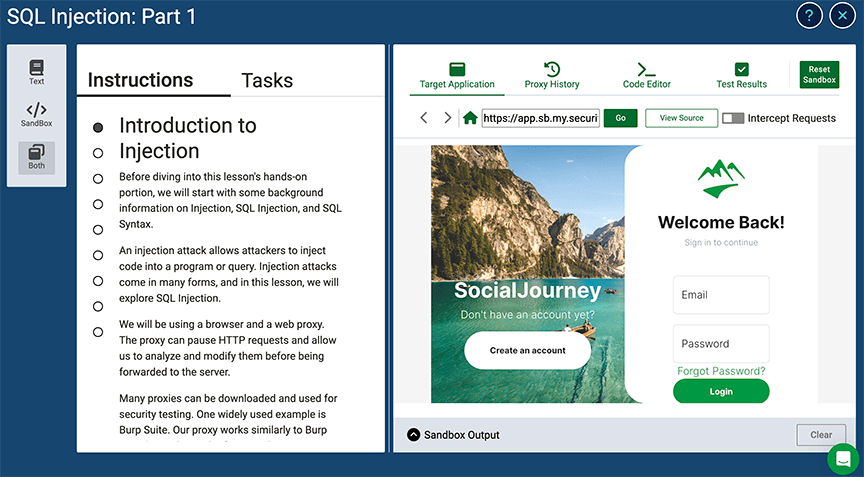Switch to the Instructions tab
This screenshot has height=477, width=864.
coord(140,80)
